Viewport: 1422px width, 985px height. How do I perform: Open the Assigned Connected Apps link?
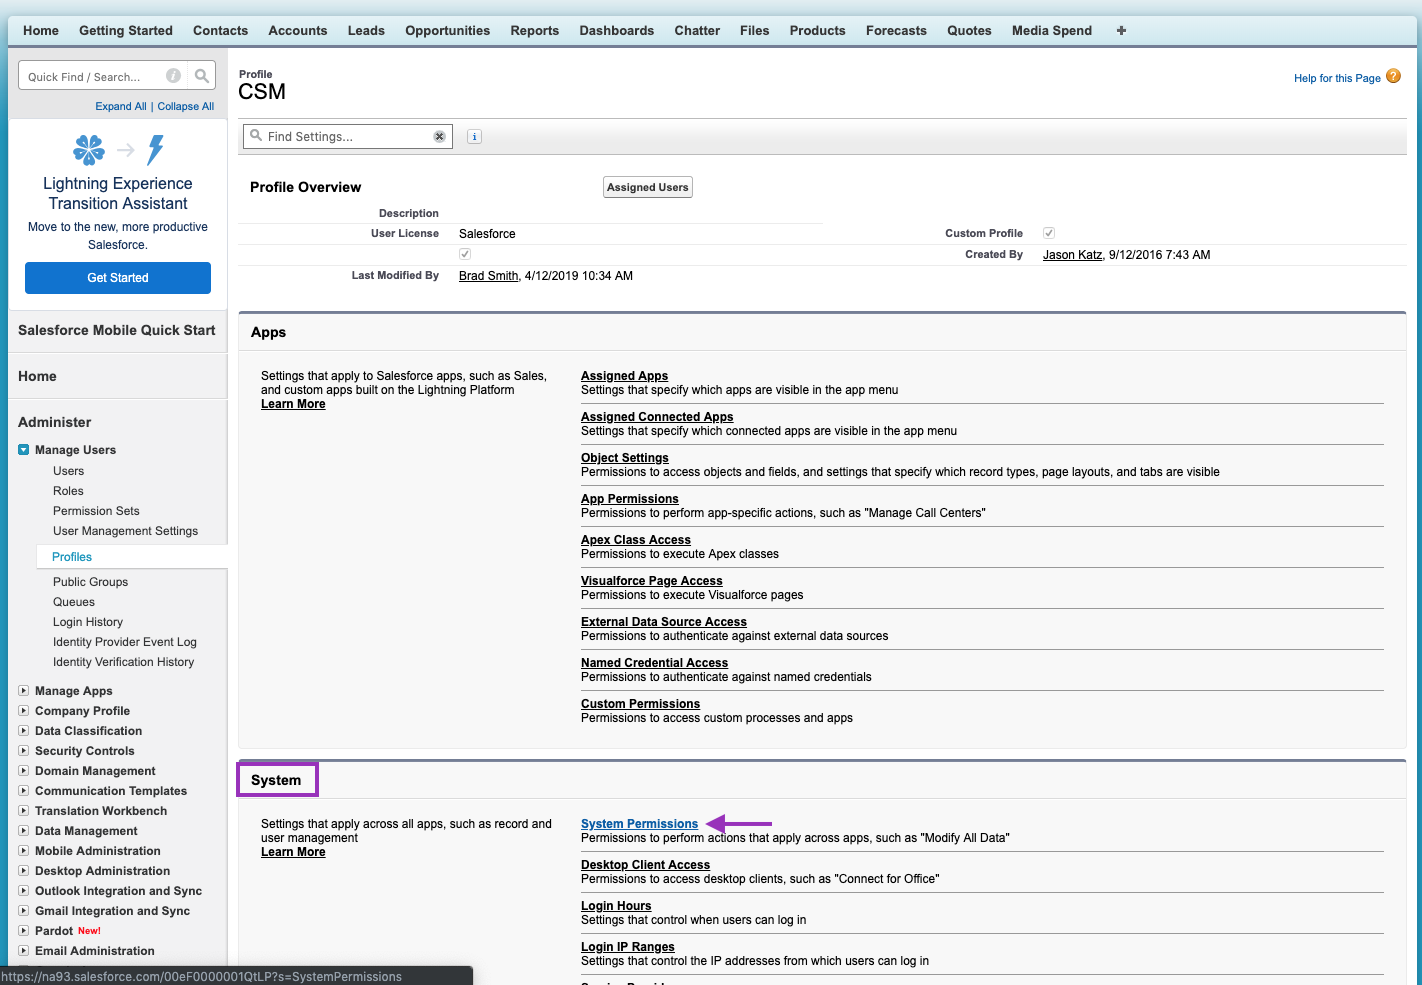point(657,417)
